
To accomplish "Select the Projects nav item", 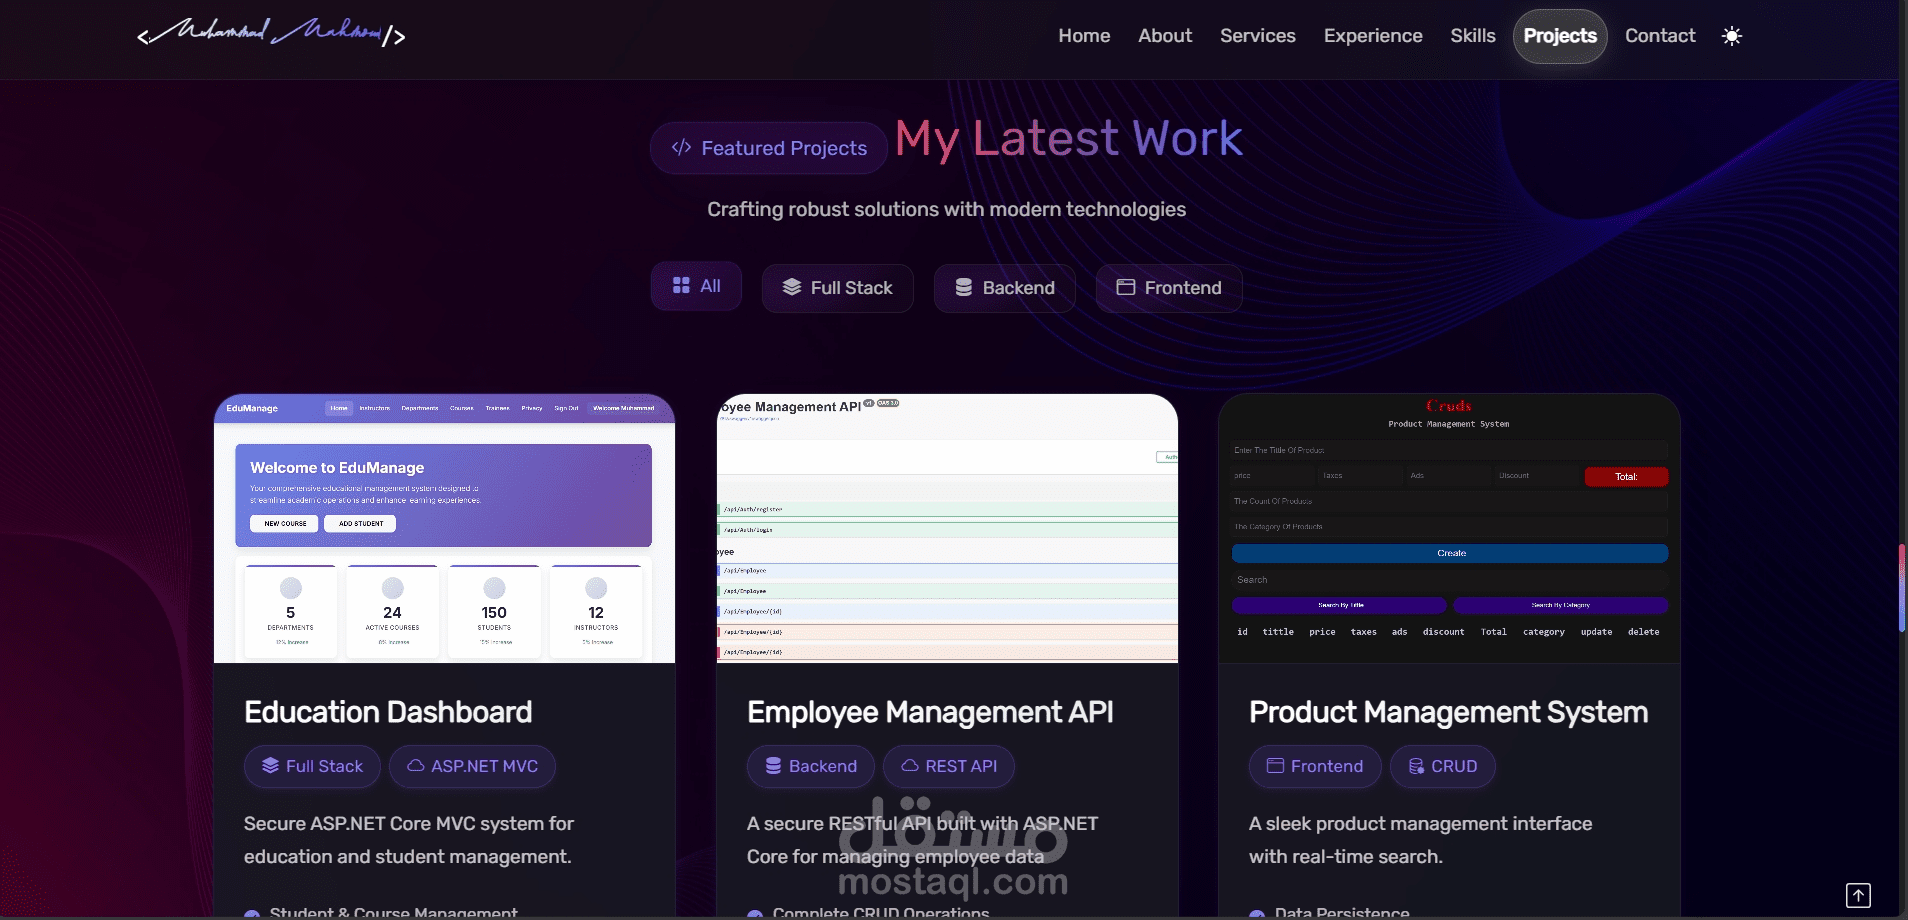I will coord(1560,36).
